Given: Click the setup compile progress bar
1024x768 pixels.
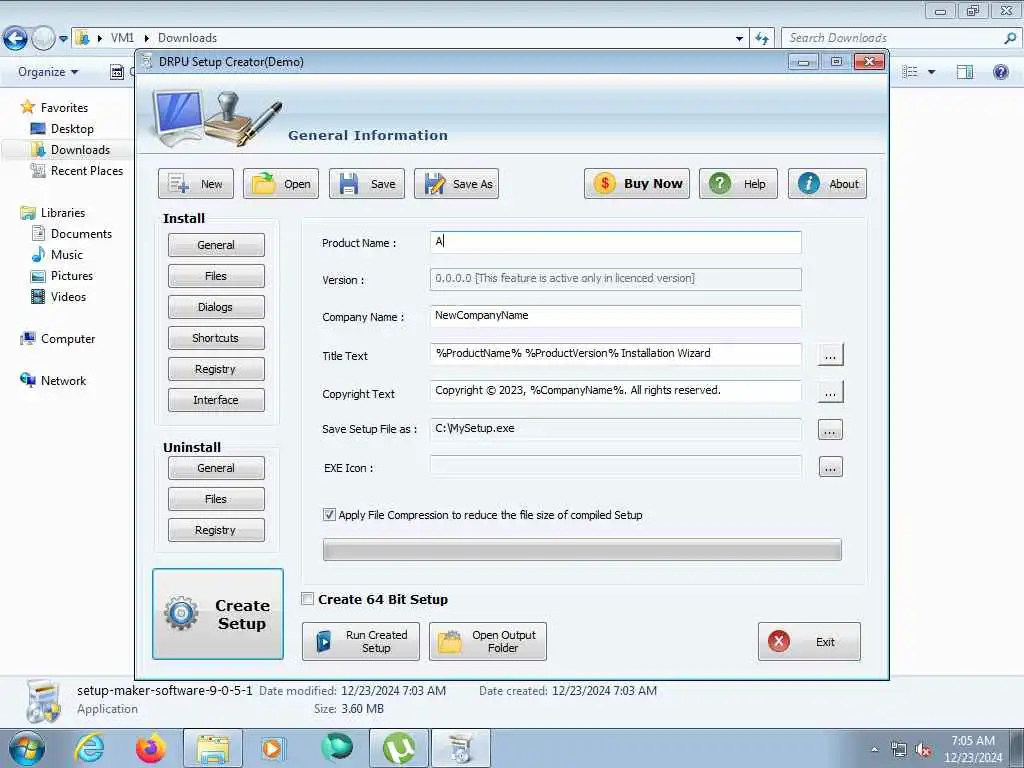Looking at the screenshot, I should click(x=582, y=550).
